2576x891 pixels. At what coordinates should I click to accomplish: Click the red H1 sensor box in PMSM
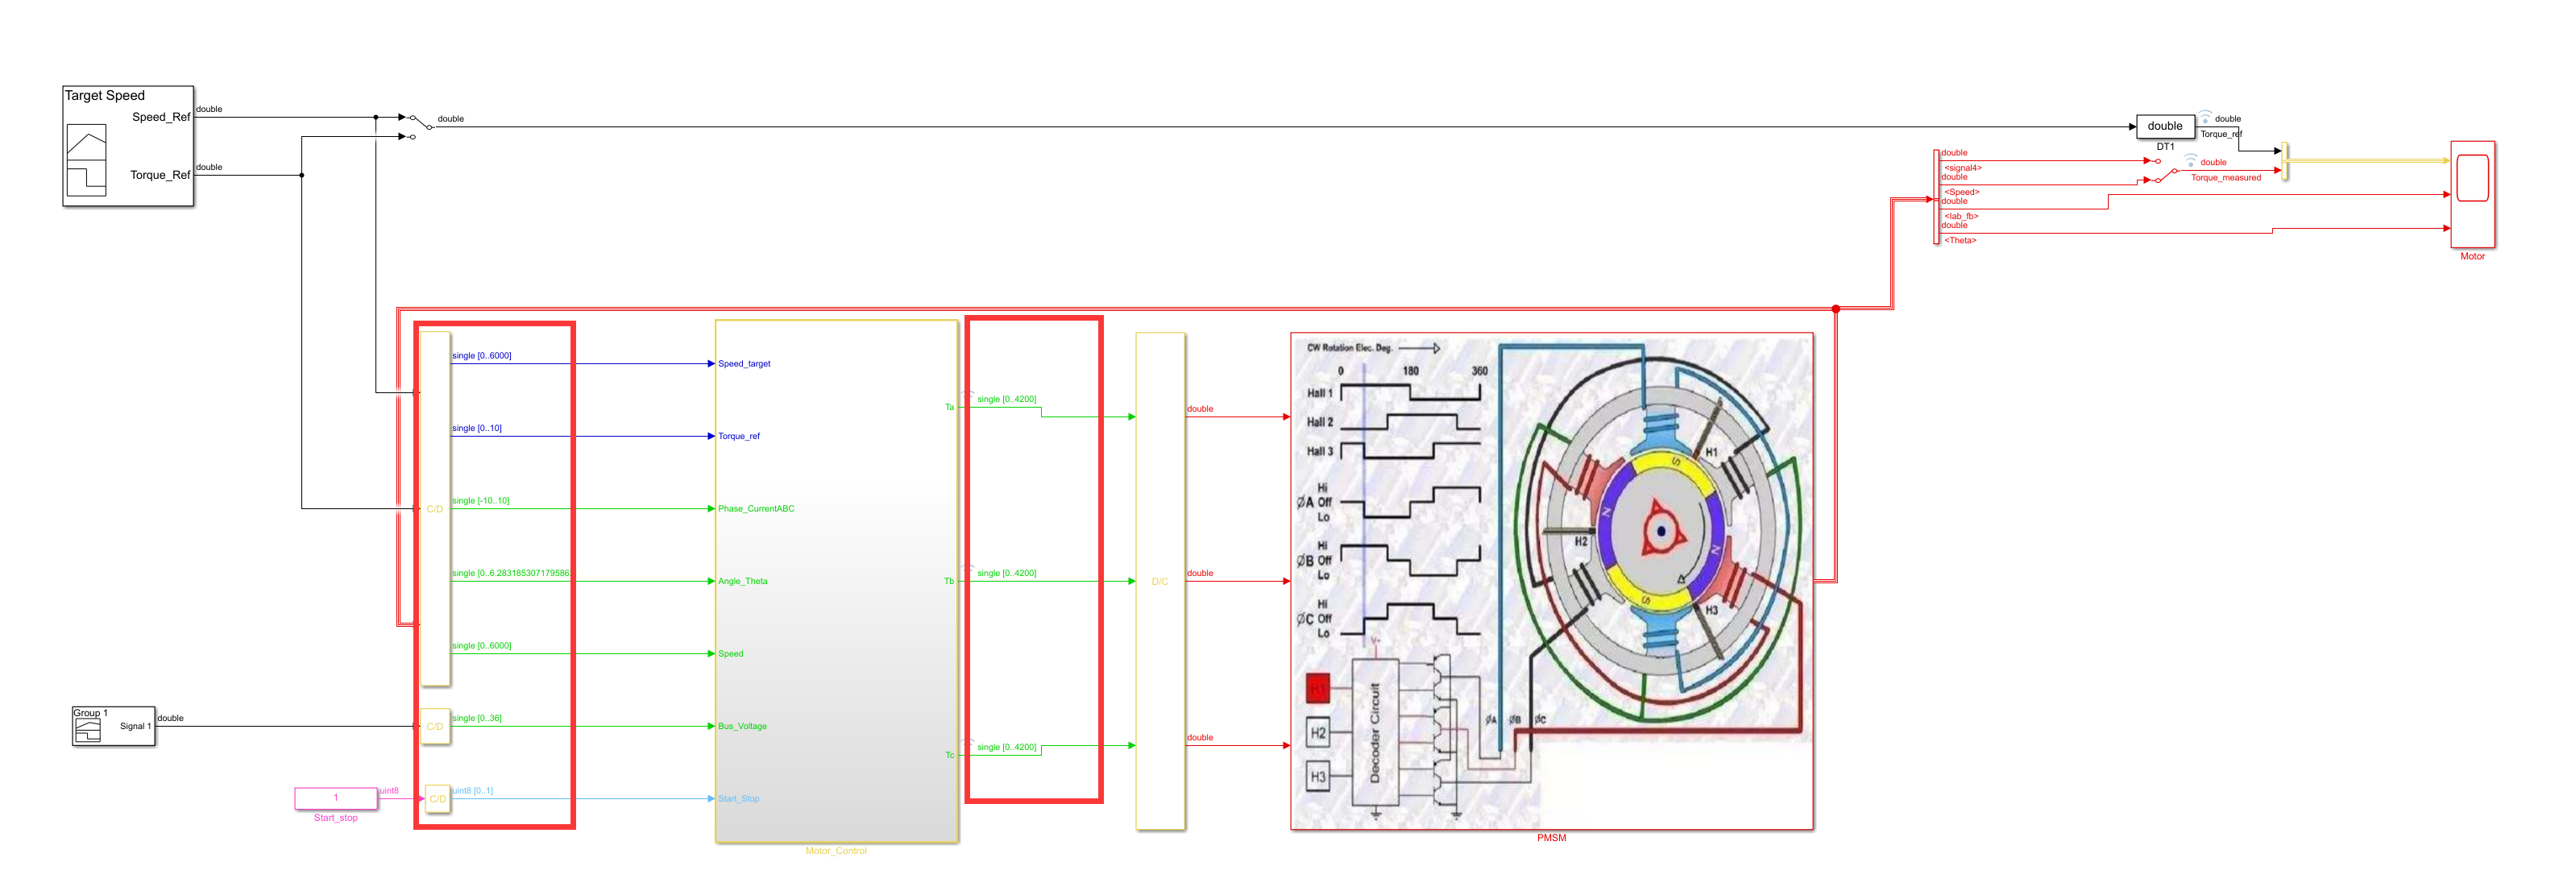tap(1318, 688)
